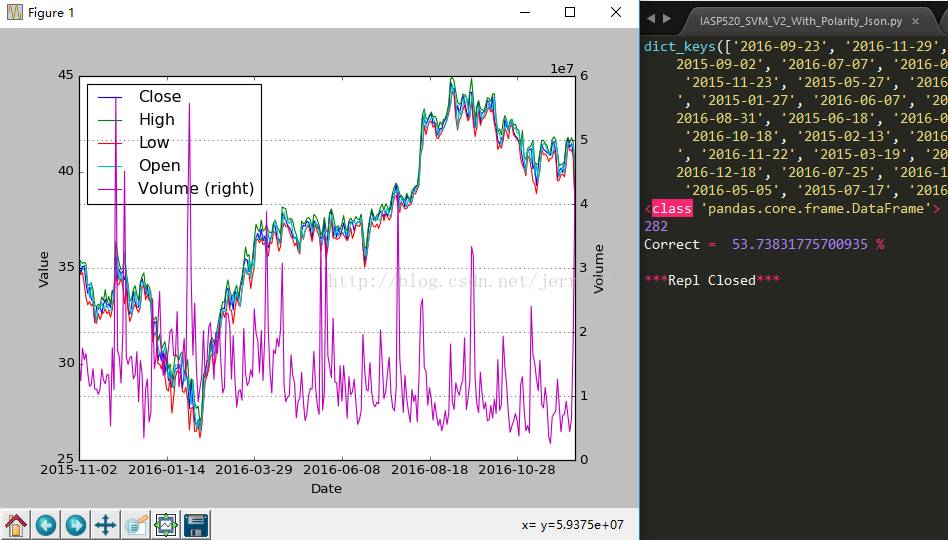The width and height of the screenshot is (948, 540).
Task: Click the Figure 1 window icon
Action: (15, 12)
